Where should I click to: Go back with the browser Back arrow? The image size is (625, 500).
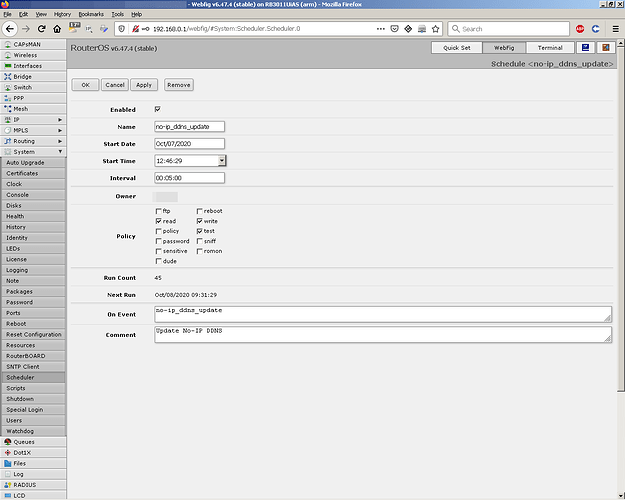pyautogui.click(x=10, y=29)
